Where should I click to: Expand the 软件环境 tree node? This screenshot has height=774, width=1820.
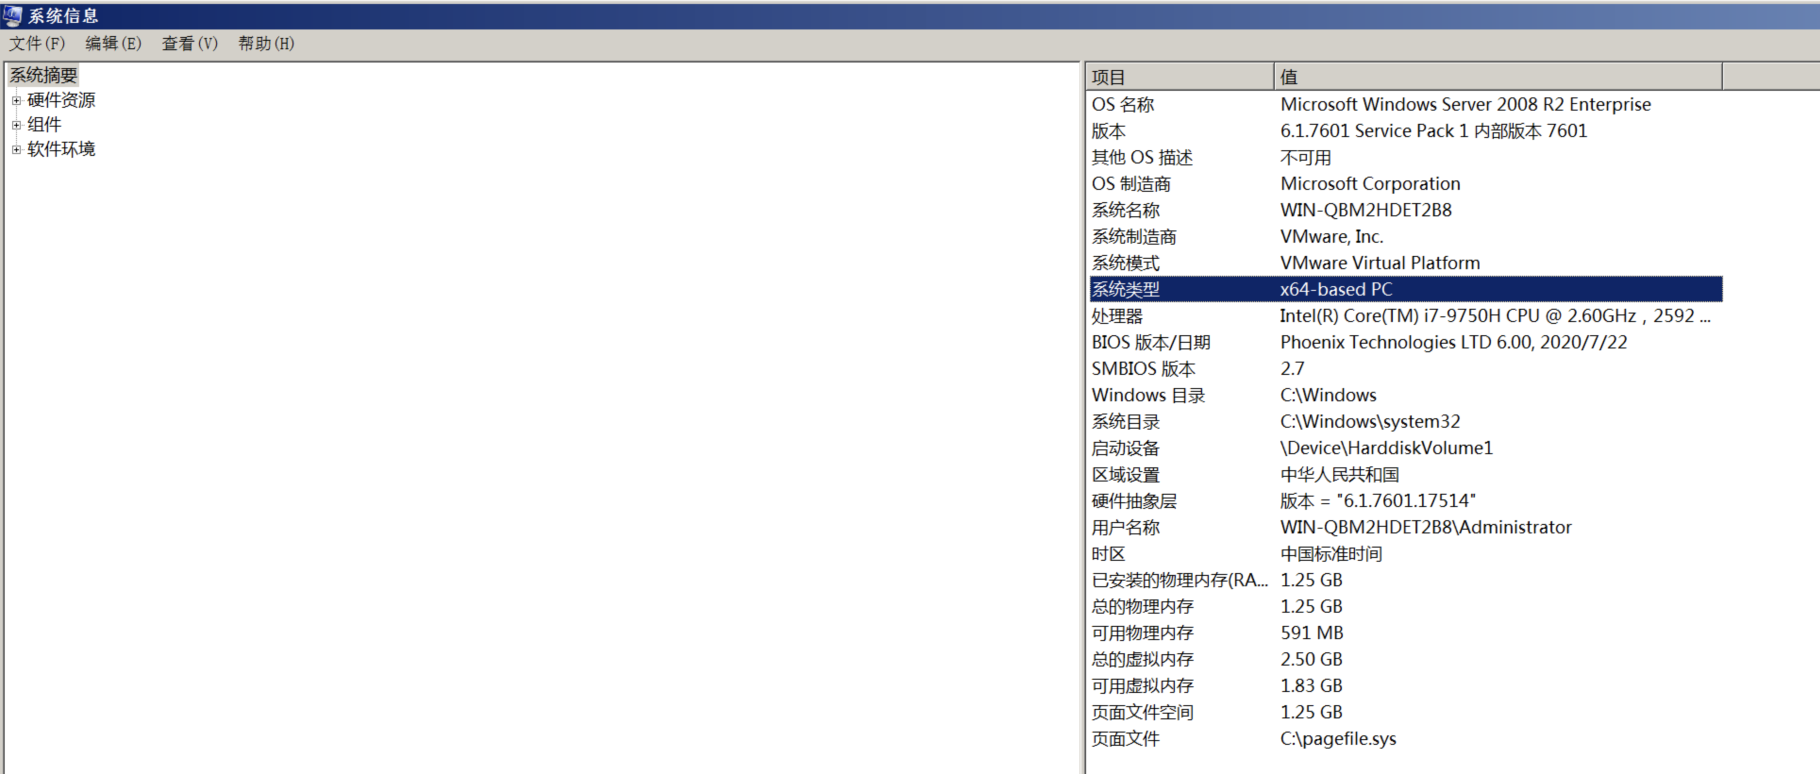(x=16, y=149)
